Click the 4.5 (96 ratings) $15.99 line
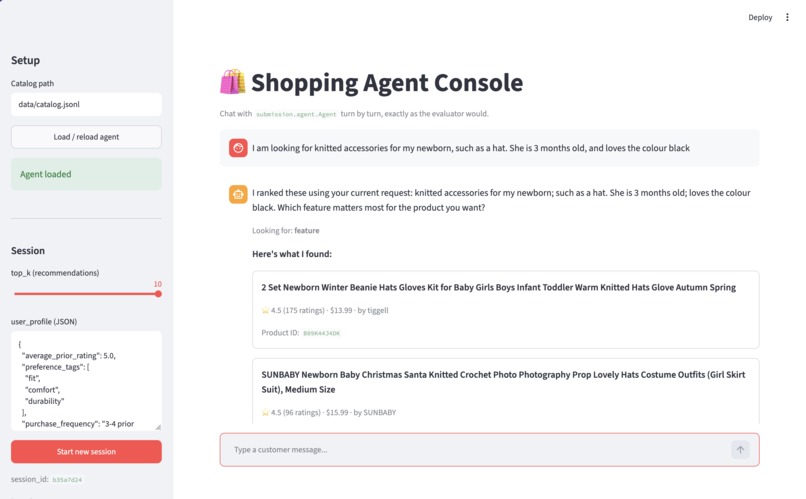Screen dimensions: 806x499 pos(329,412)
